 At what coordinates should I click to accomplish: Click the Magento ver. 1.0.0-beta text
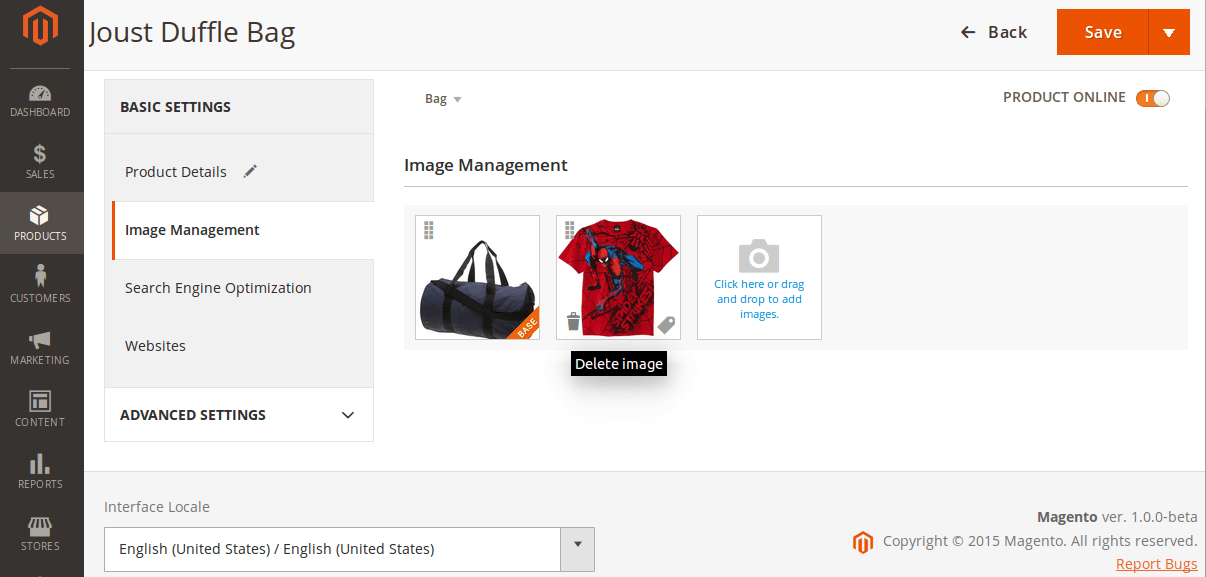click(1117, 517)
